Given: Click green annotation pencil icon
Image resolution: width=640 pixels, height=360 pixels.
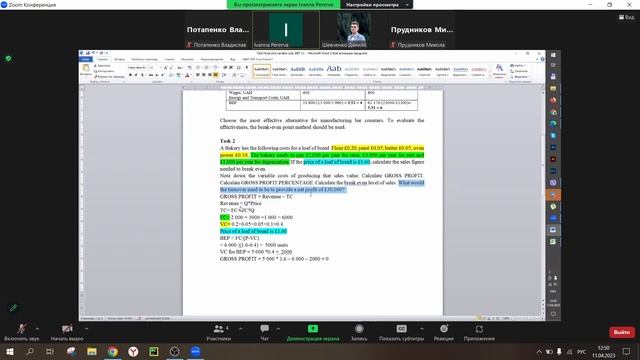Looking at the screenshot, I should pos(13,308).
